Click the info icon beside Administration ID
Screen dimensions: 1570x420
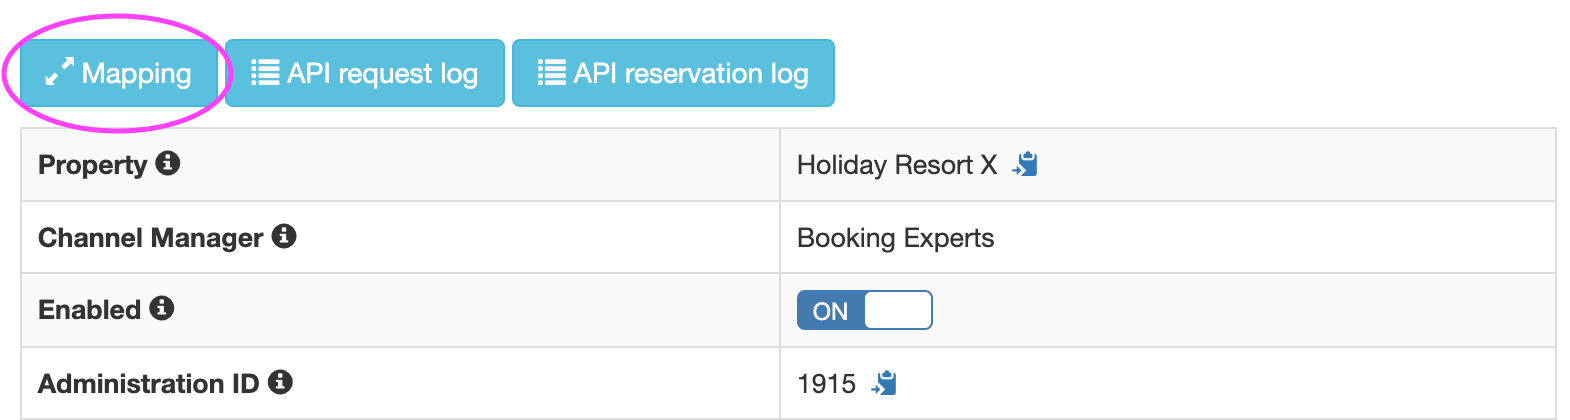[280, 382]
